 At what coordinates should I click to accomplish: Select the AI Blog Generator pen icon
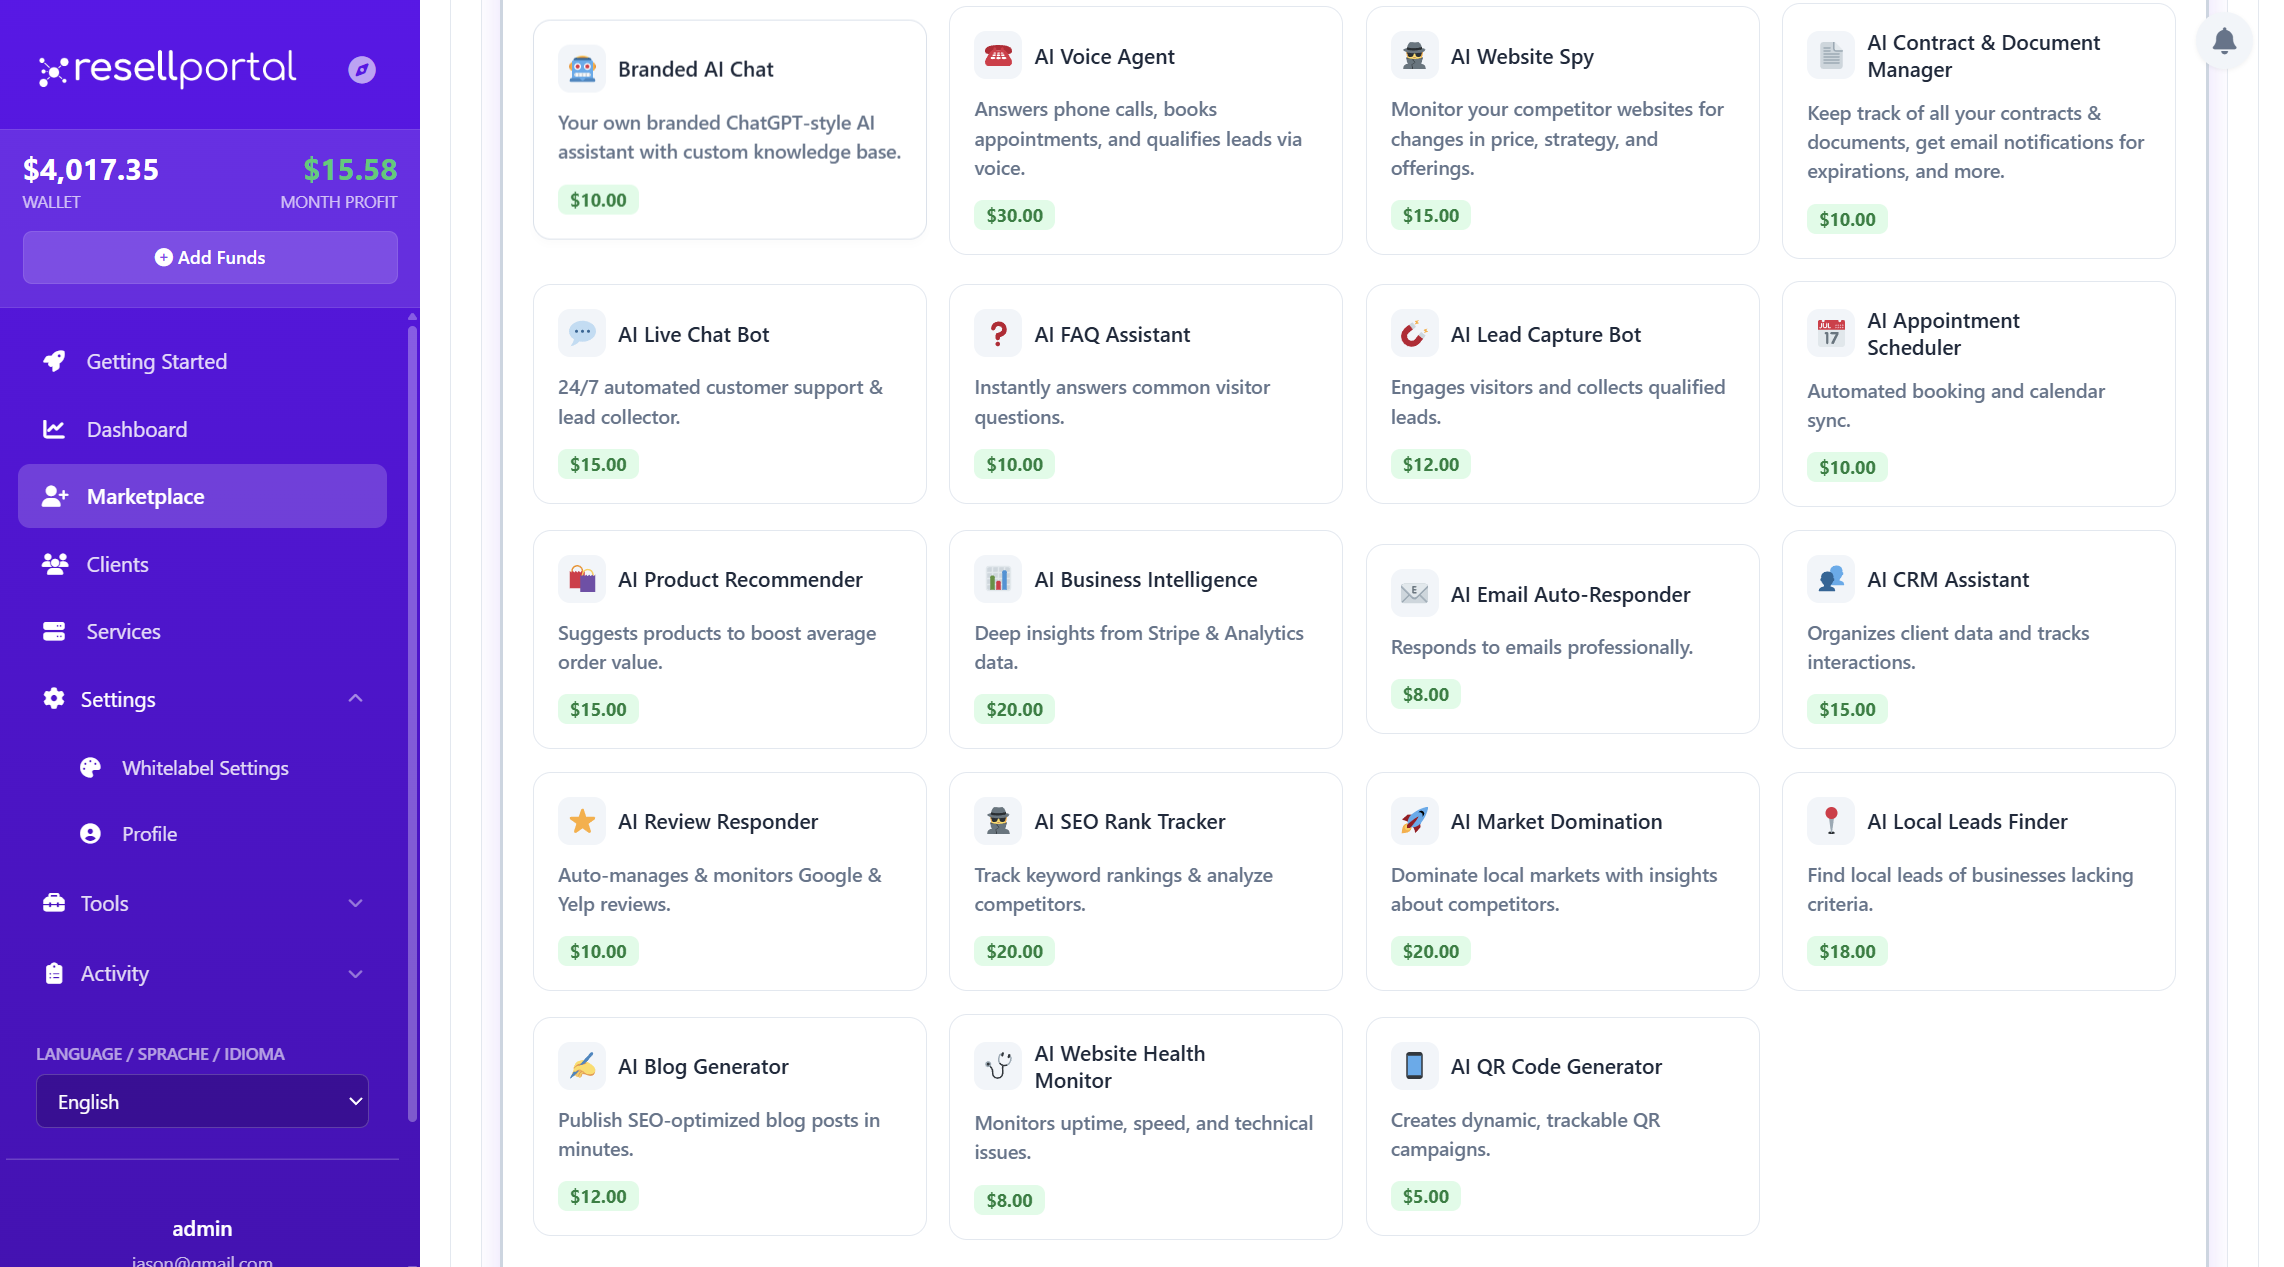(582, 1065)
